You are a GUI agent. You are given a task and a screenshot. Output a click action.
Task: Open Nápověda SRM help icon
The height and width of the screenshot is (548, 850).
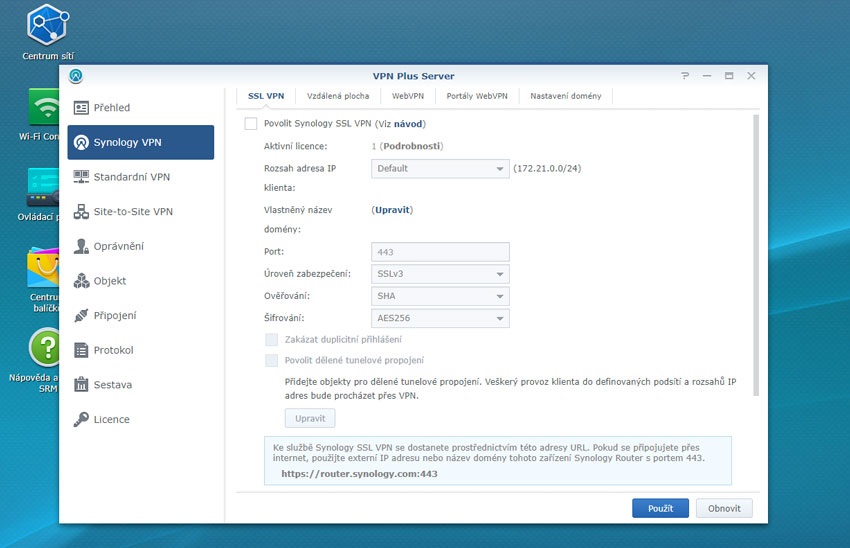coord(44,347)
